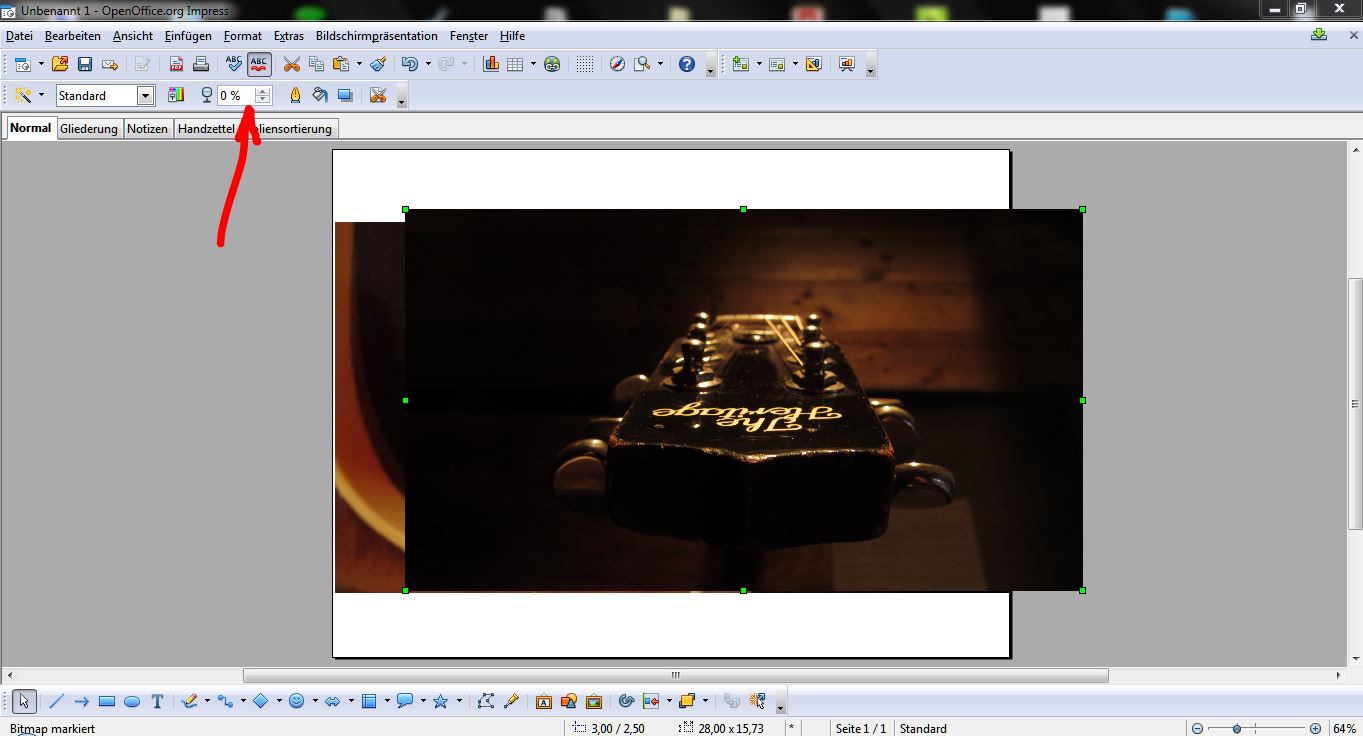Click the Print file directly icon
Image resolution: width=1363 pixels, height=736 pixels.
pyautogui.click(x=201, y=64)
